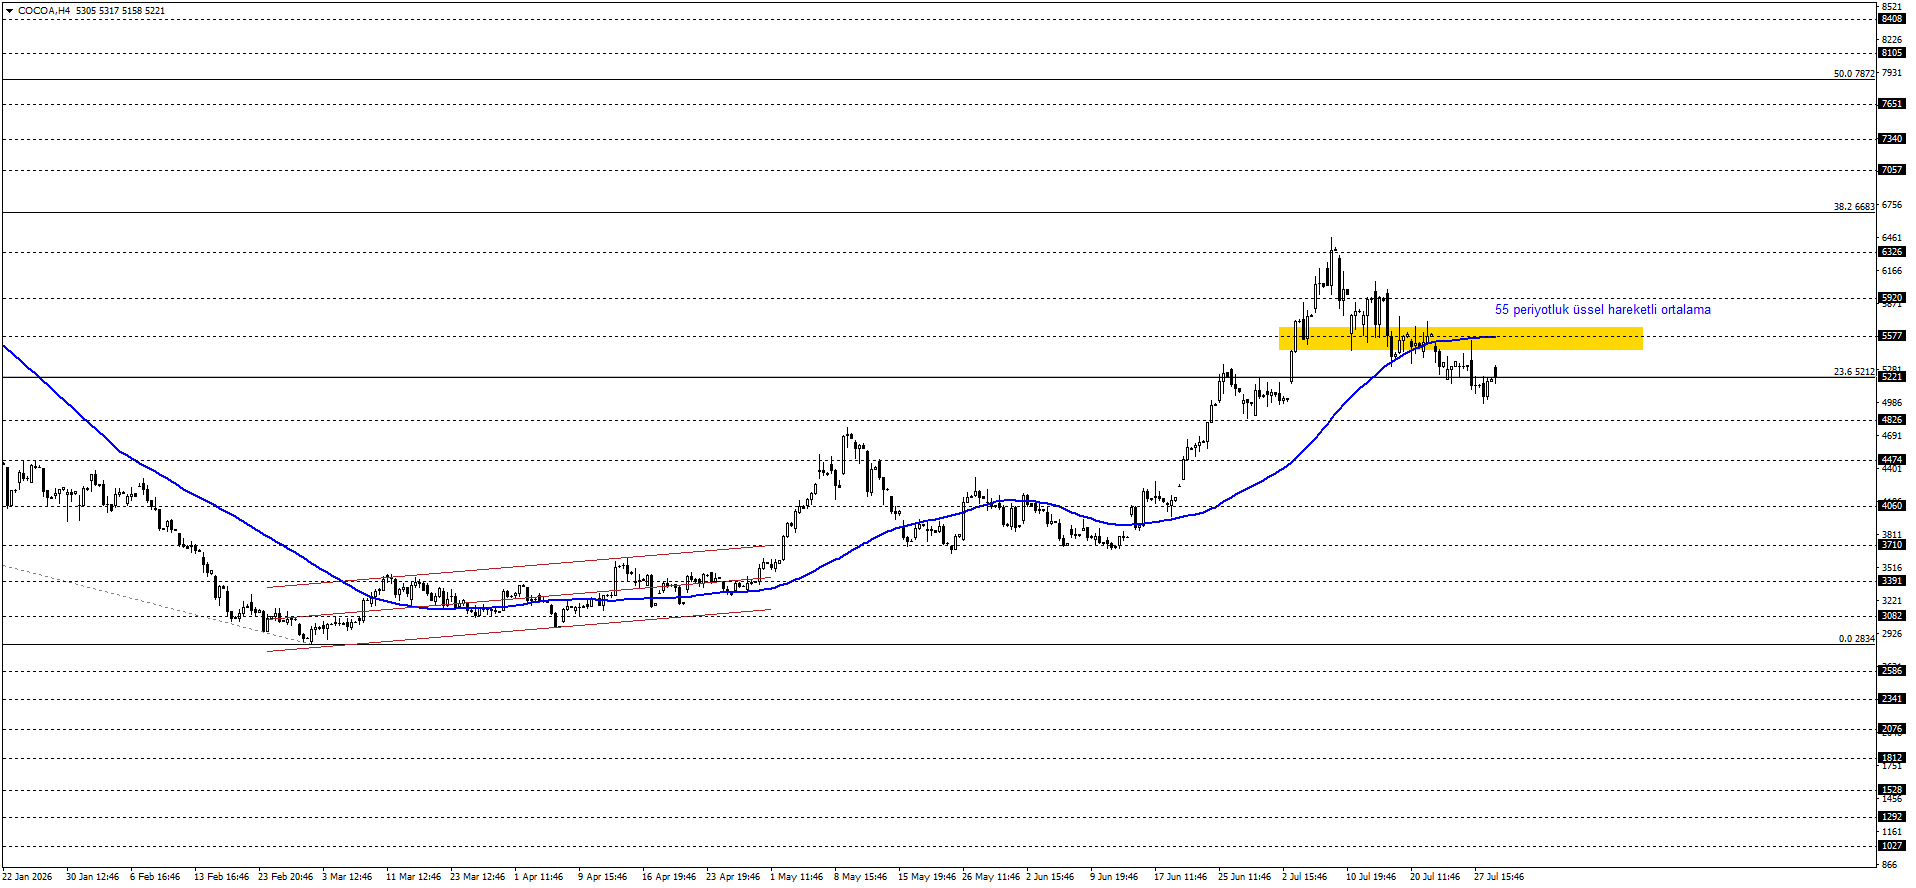Viewport: 1916px width, 888px height.
Task: Click the 8408 price level tag
Action: [x=1892, y=19]
